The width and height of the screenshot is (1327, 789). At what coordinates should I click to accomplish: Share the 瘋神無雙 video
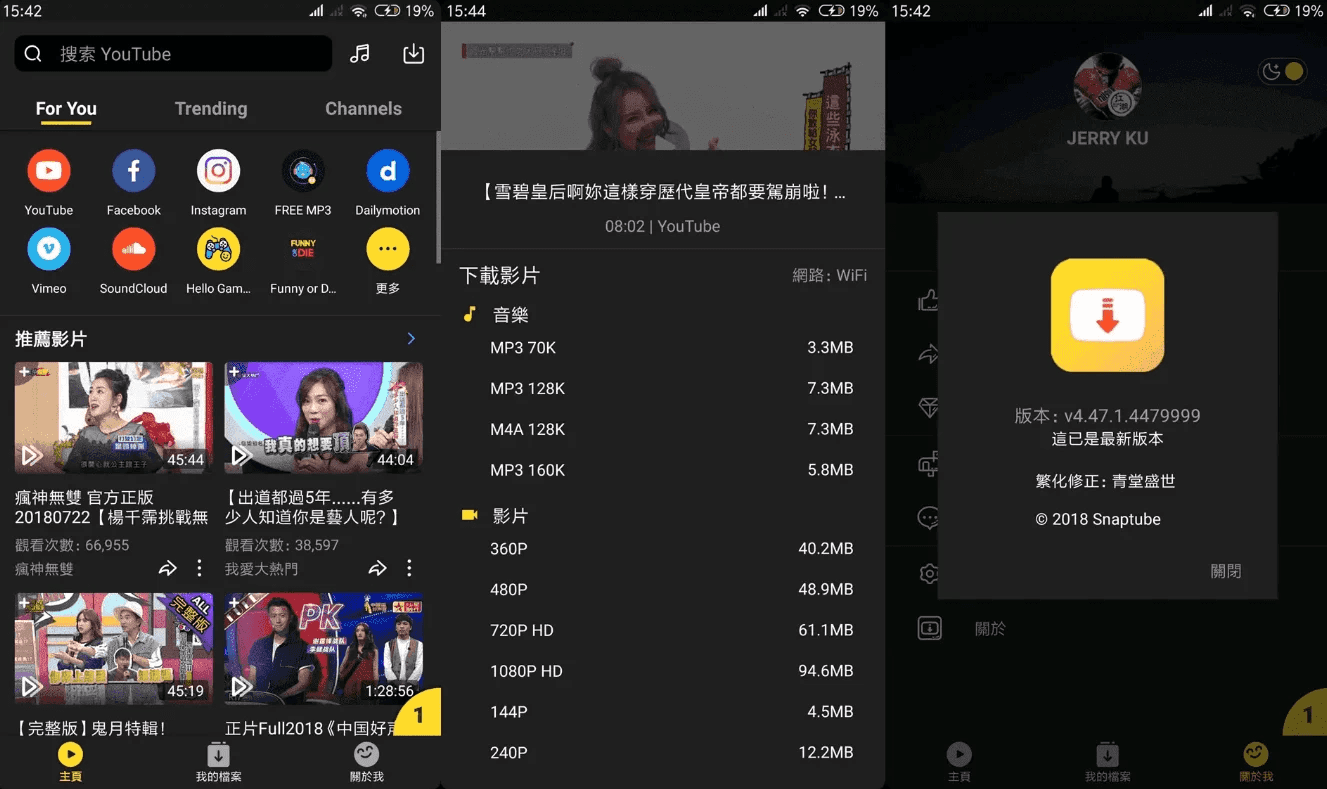[167, 568]
